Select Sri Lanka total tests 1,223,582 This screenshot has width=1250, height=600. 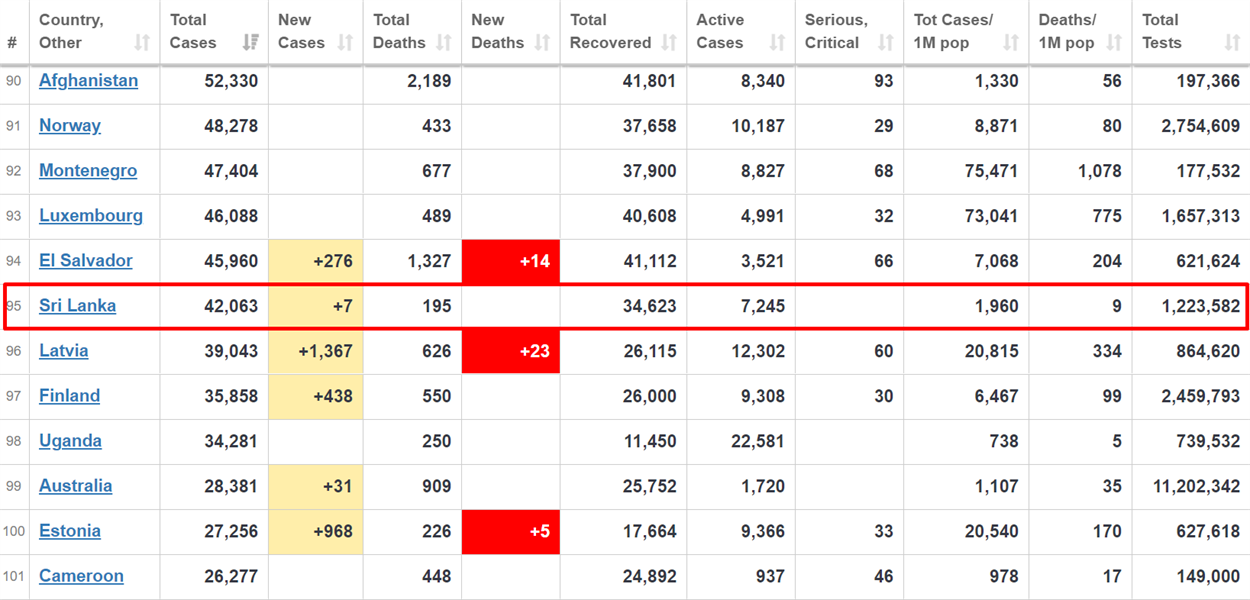(1201, 306)
